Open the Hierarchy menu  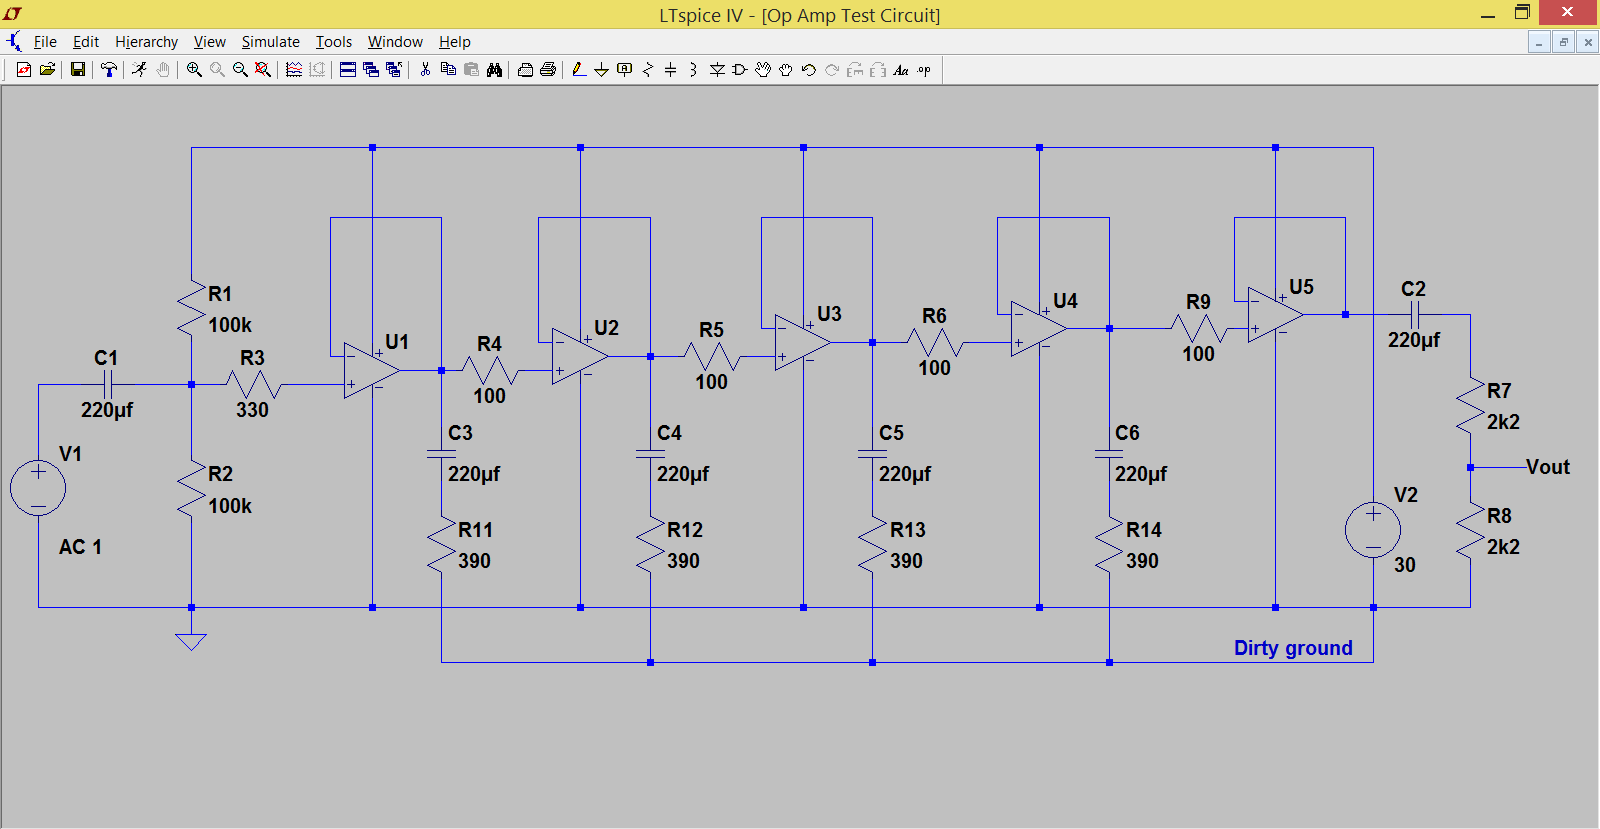point(146,42)
